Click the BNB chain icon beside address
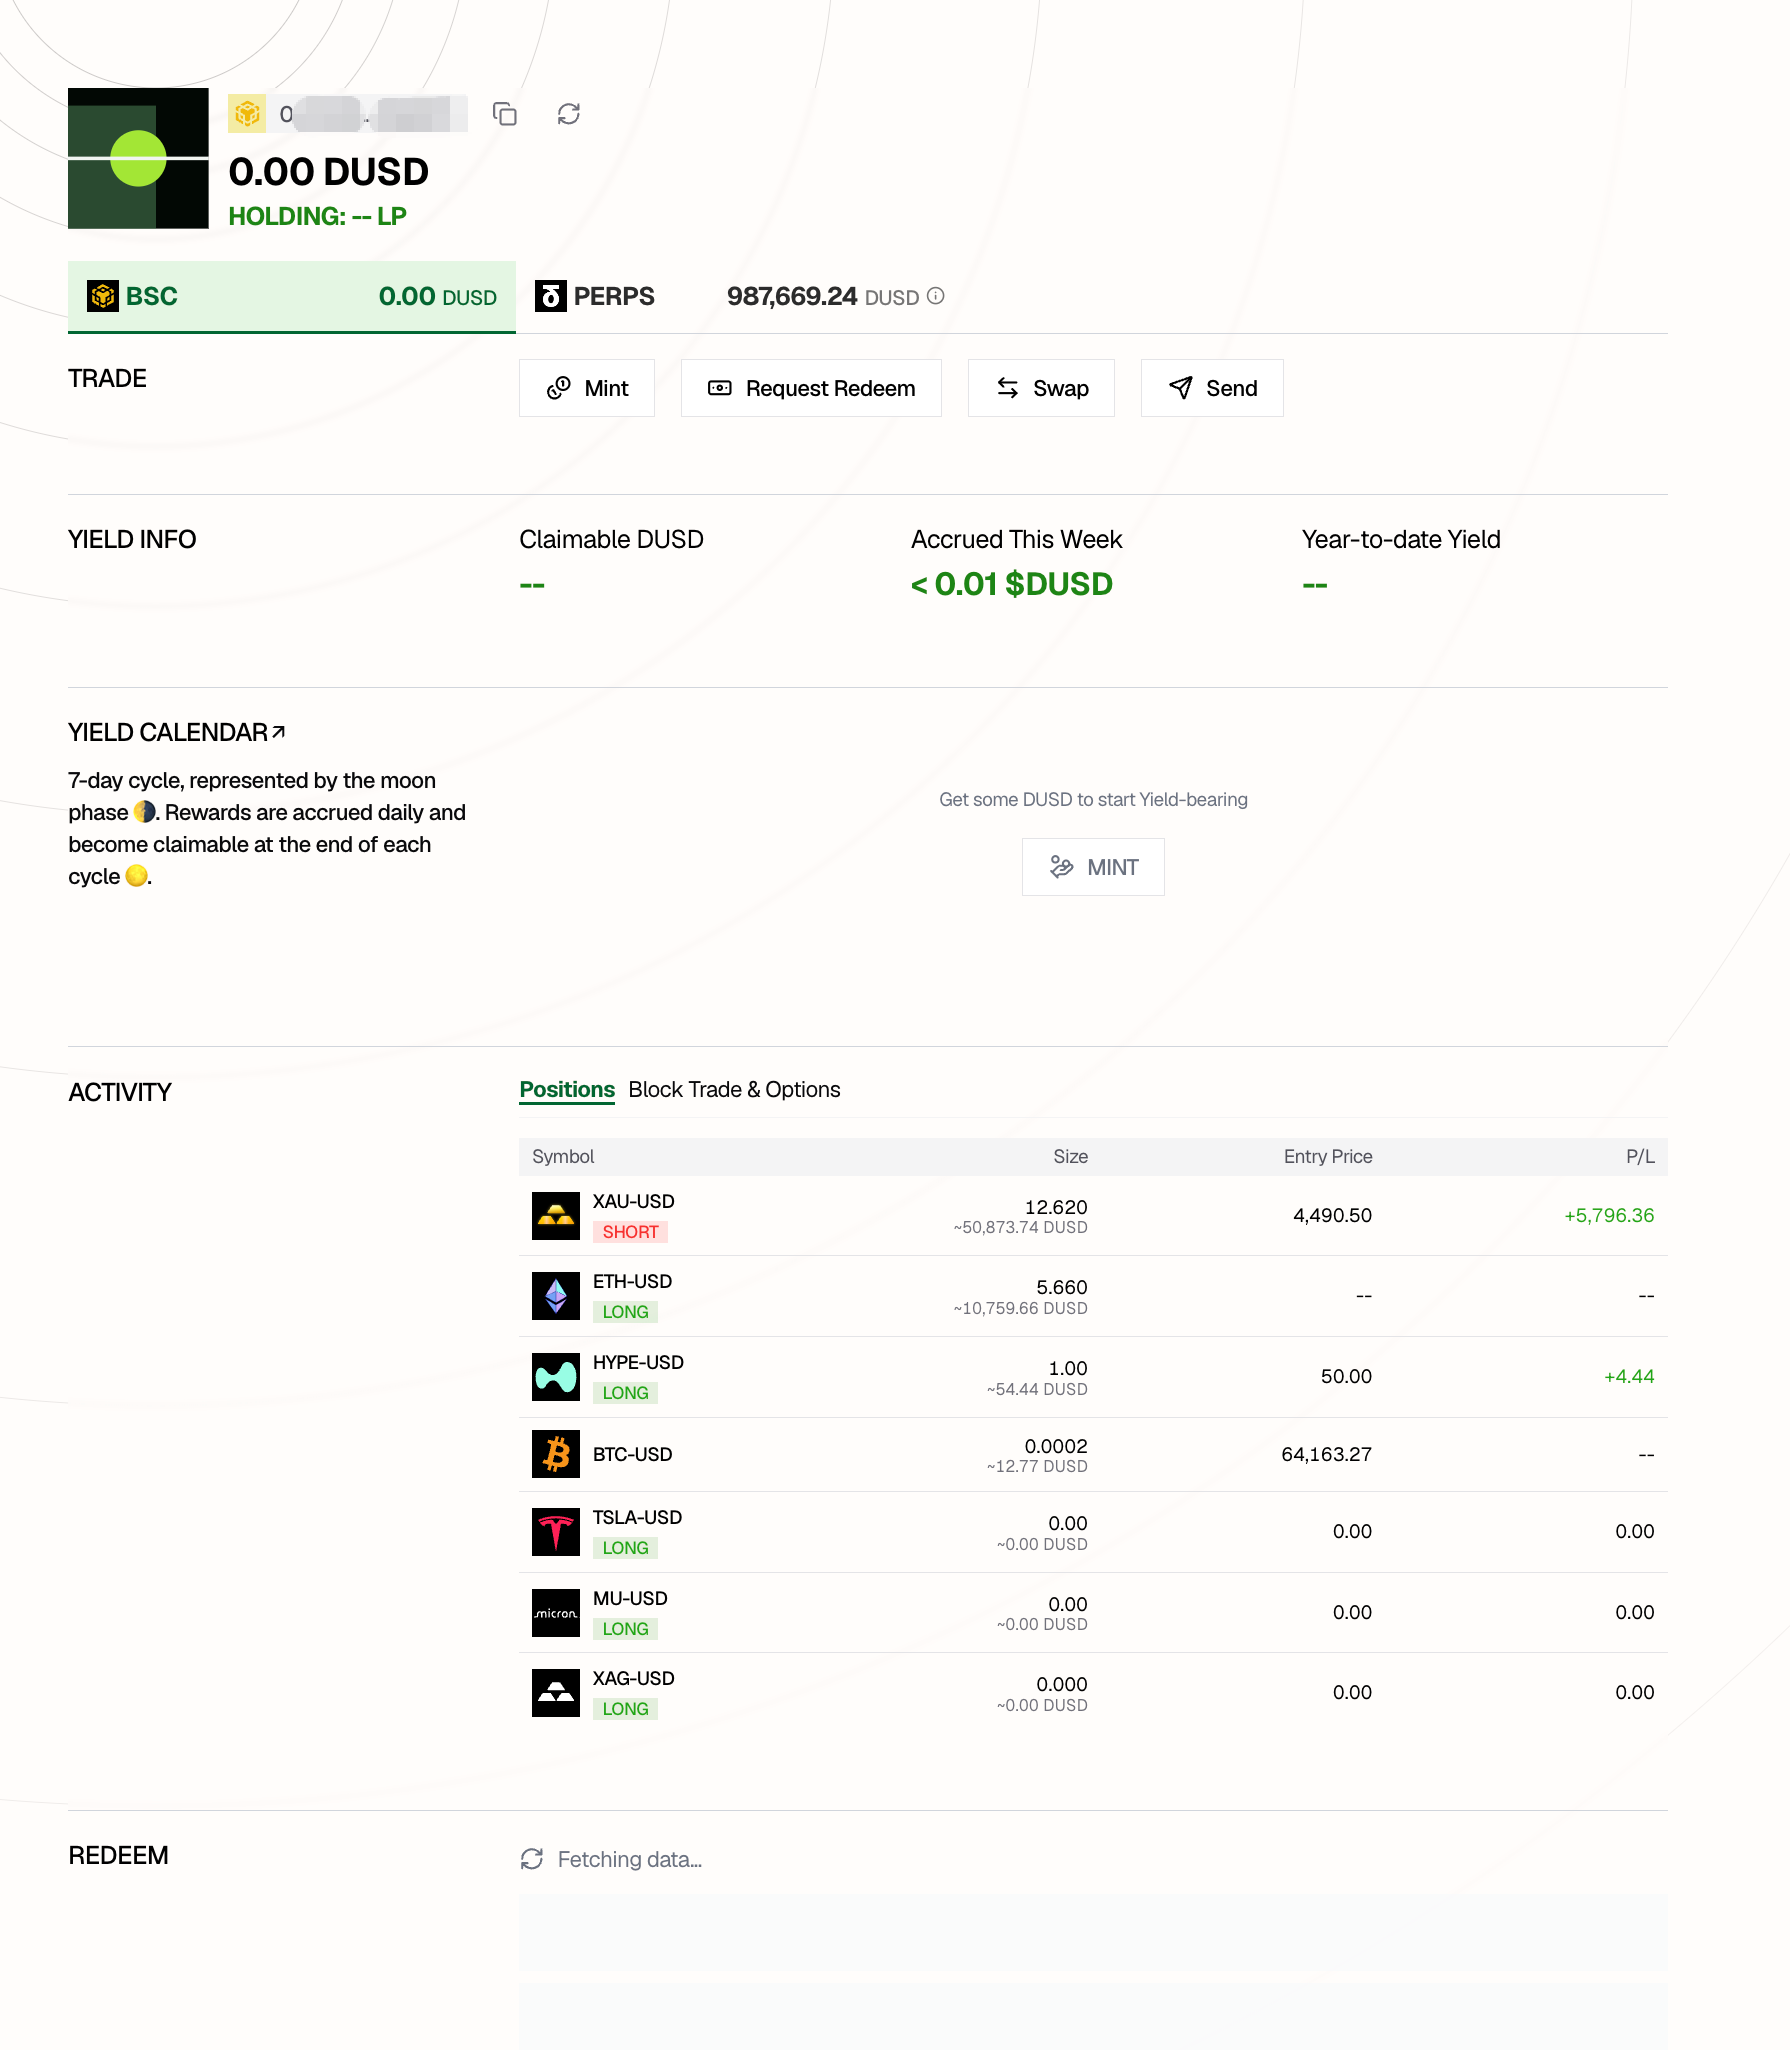The image size is (1790, 2050). (x=247, y=114)
